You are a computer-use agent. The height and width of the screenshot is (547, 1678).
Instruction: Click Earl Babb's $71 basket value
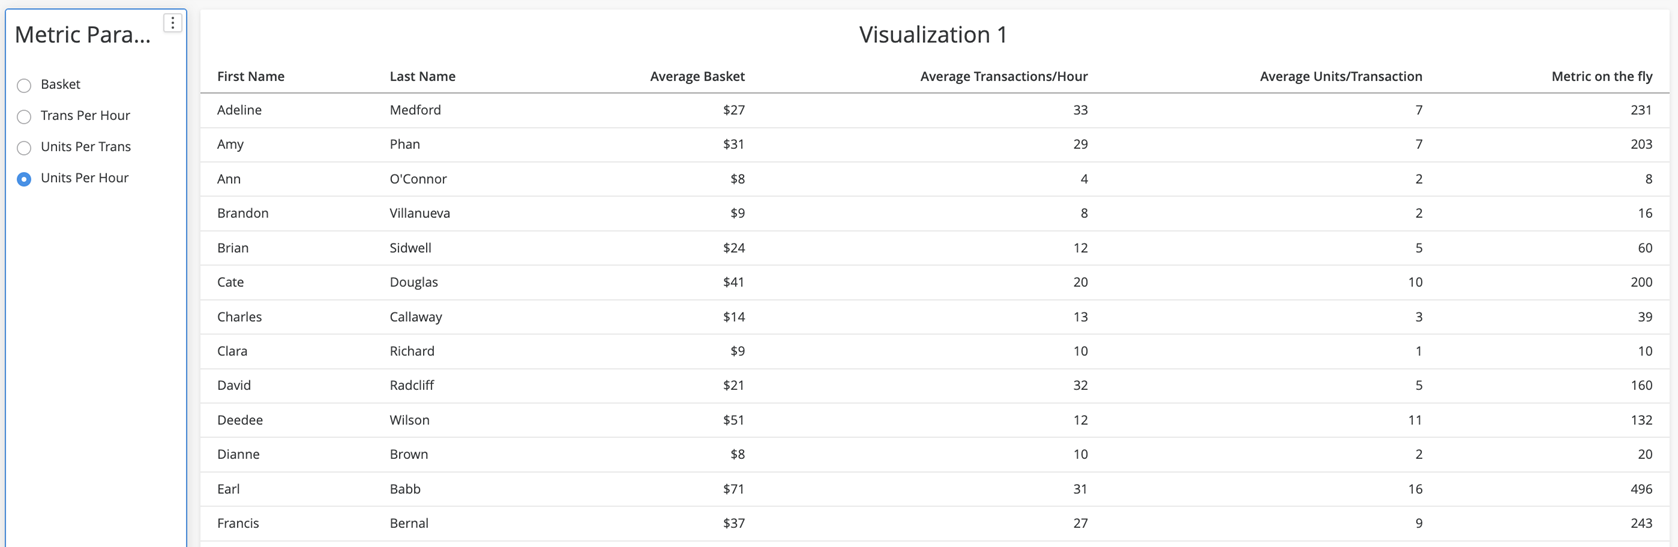(x=733, y=489)
